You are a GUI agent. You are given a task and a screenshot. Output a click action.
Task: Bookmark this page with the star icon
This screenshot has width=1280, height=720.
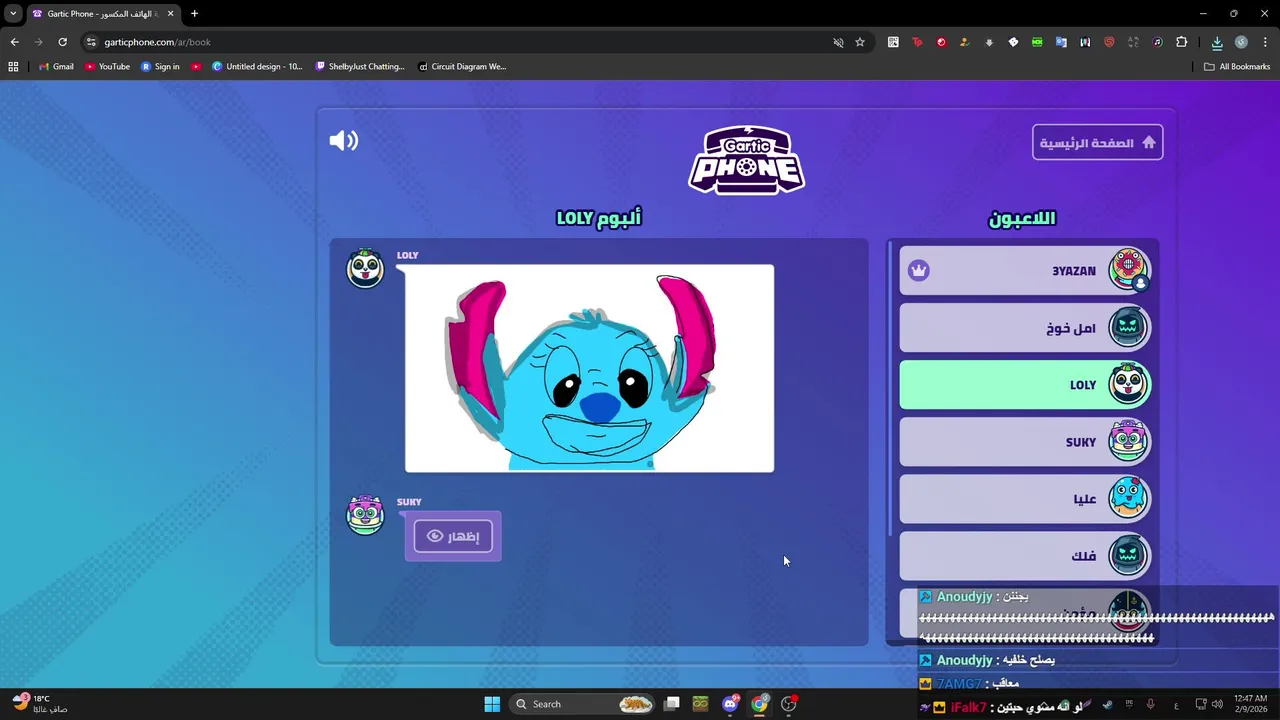pos(859,42)
